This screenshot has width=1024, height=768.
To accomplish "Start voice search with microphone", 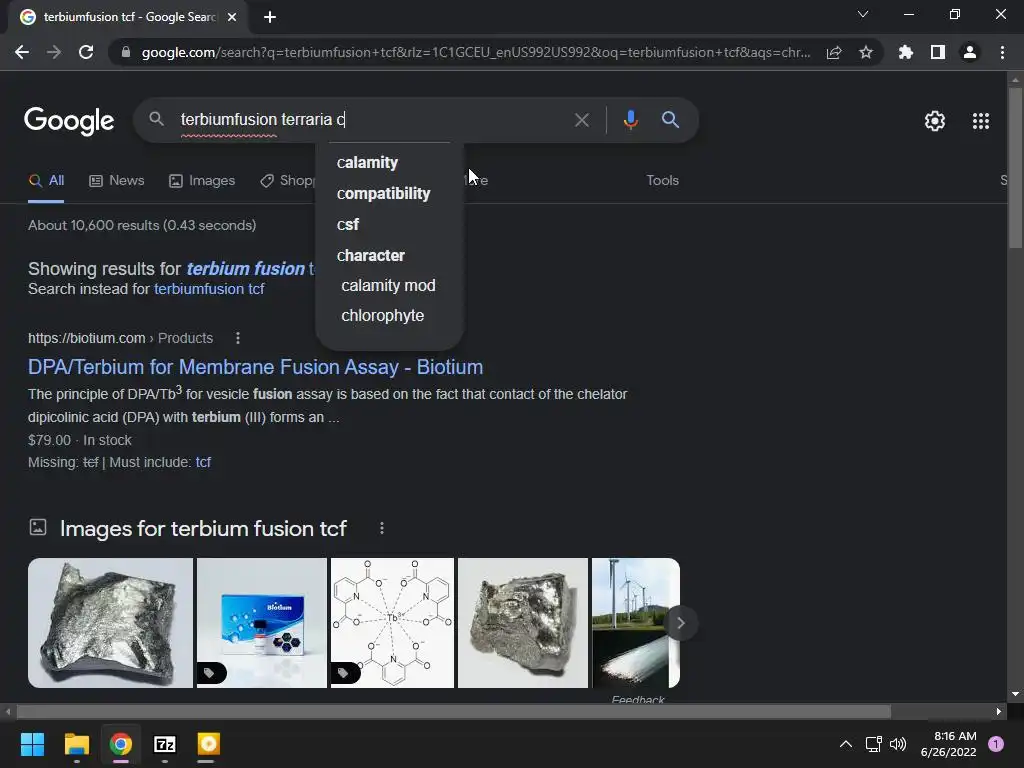I will (630, 120).
